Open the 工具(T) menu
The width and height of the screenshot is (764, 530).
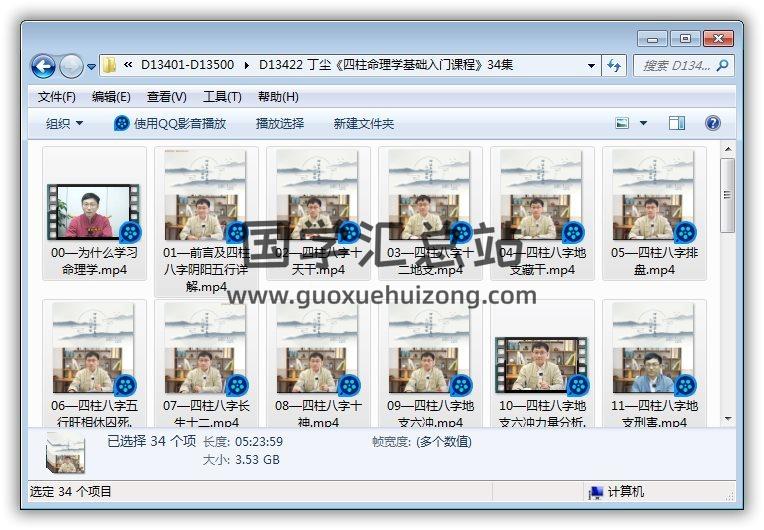[222, 97]
